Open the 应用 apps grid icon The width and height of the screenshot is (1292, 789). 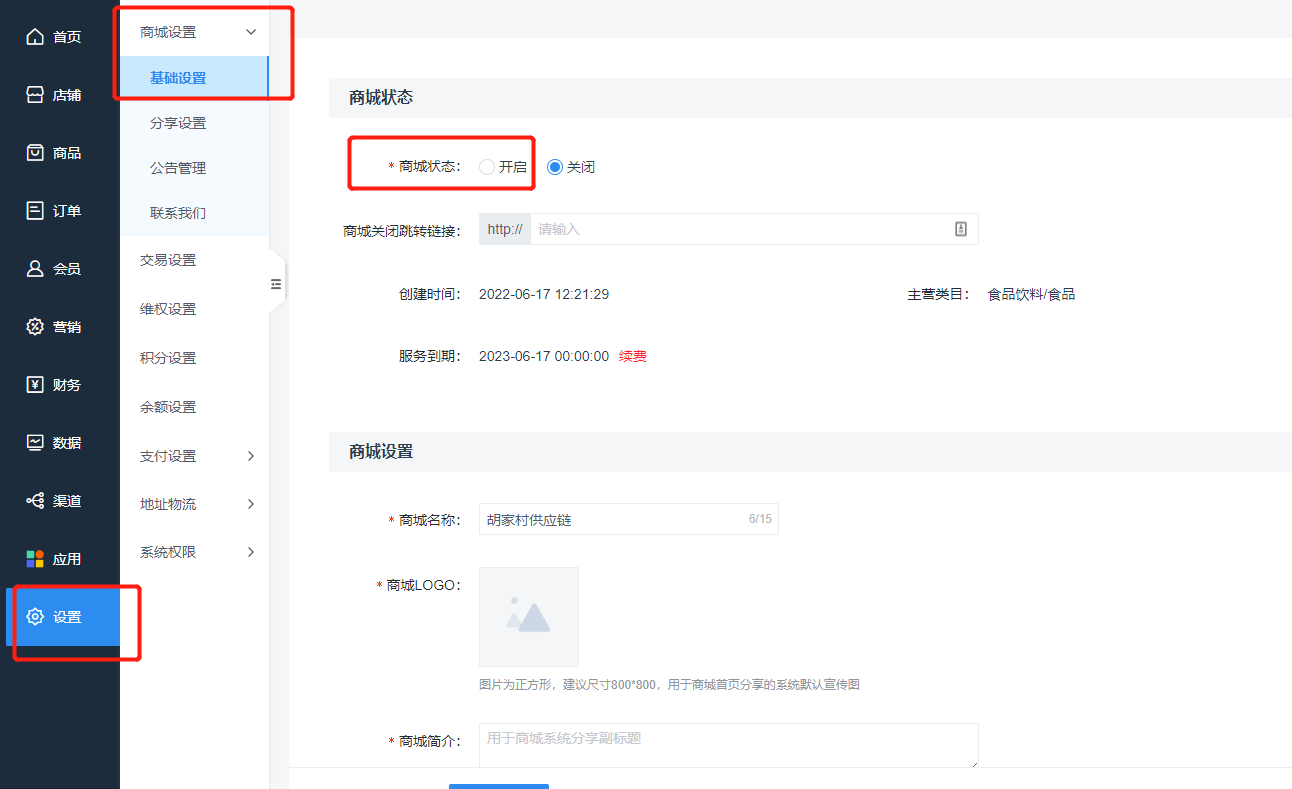click(x=35, y=559)
